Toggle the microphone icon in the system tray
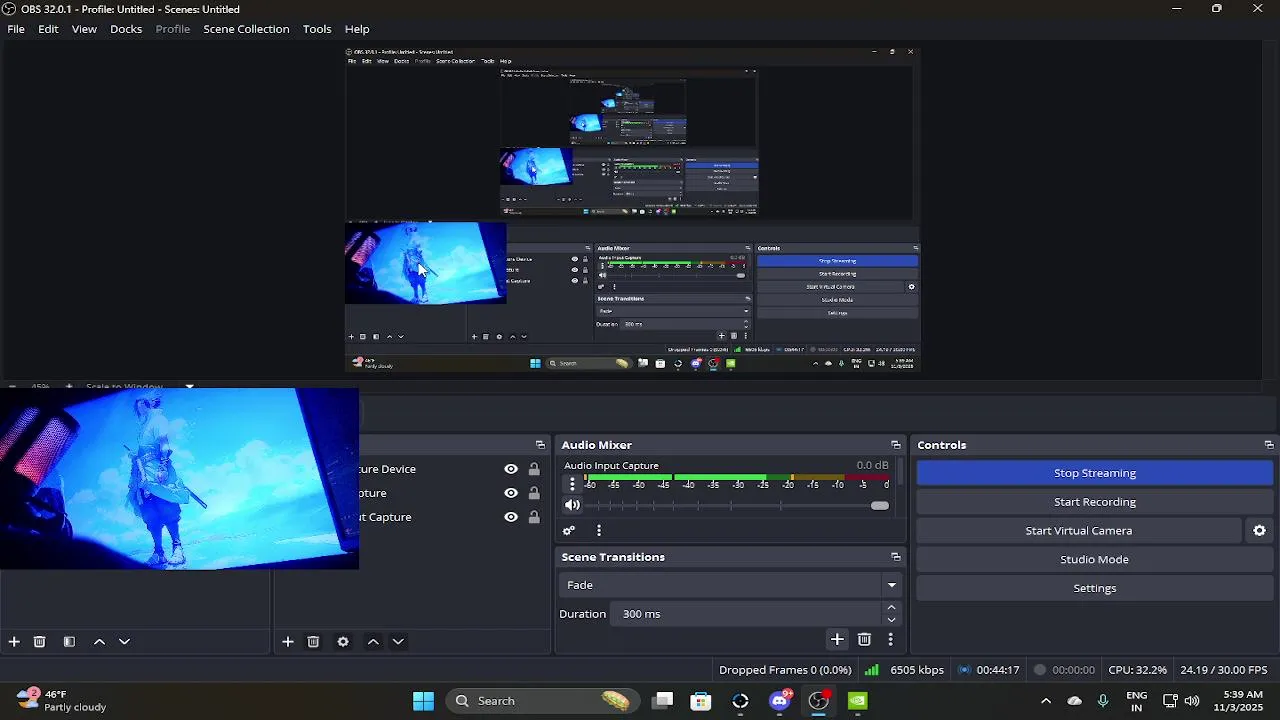 pos(1103,701)
